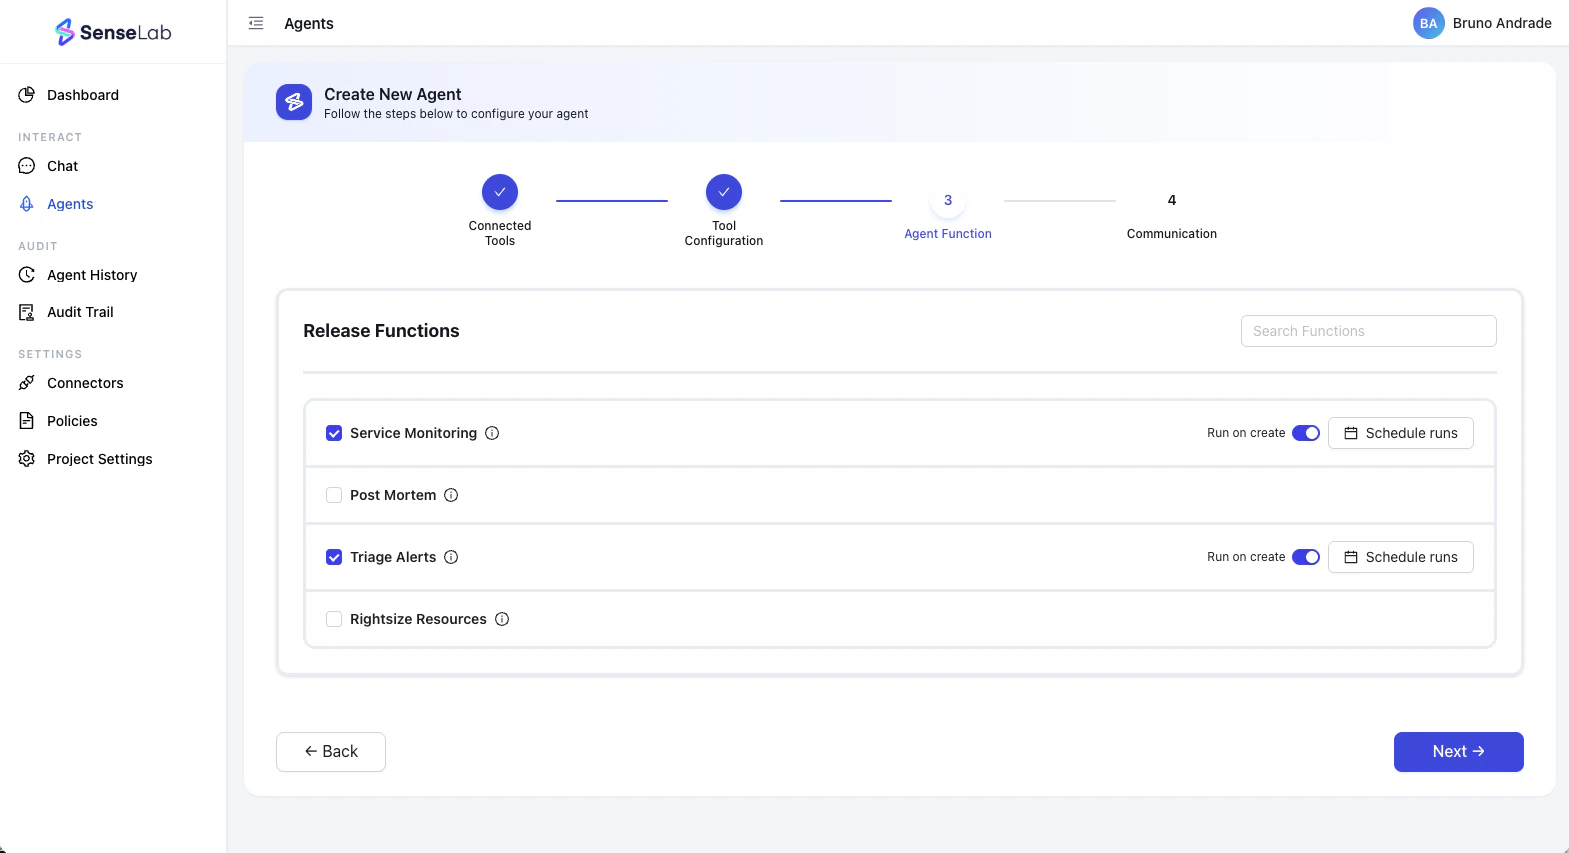
Task: Click the Policies file icon
Action: coord(27,421)
